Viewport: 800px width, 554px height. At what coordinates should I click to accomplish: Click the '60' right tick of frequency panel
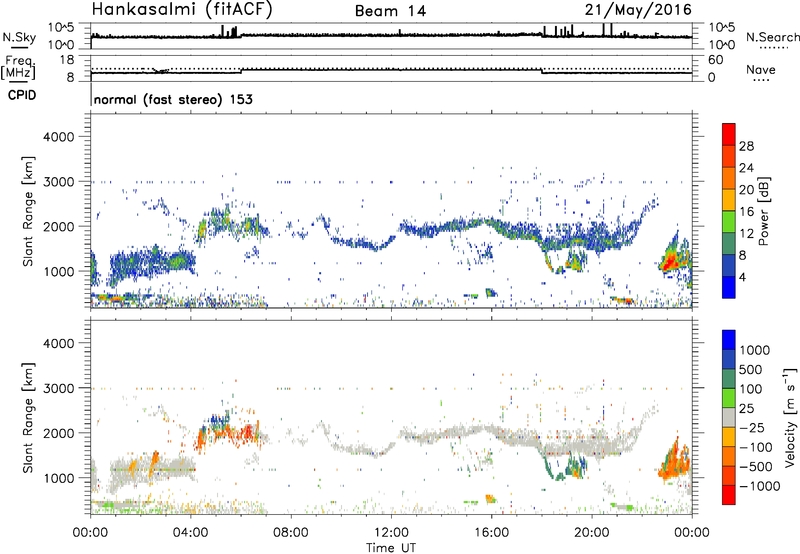[715, 60]
